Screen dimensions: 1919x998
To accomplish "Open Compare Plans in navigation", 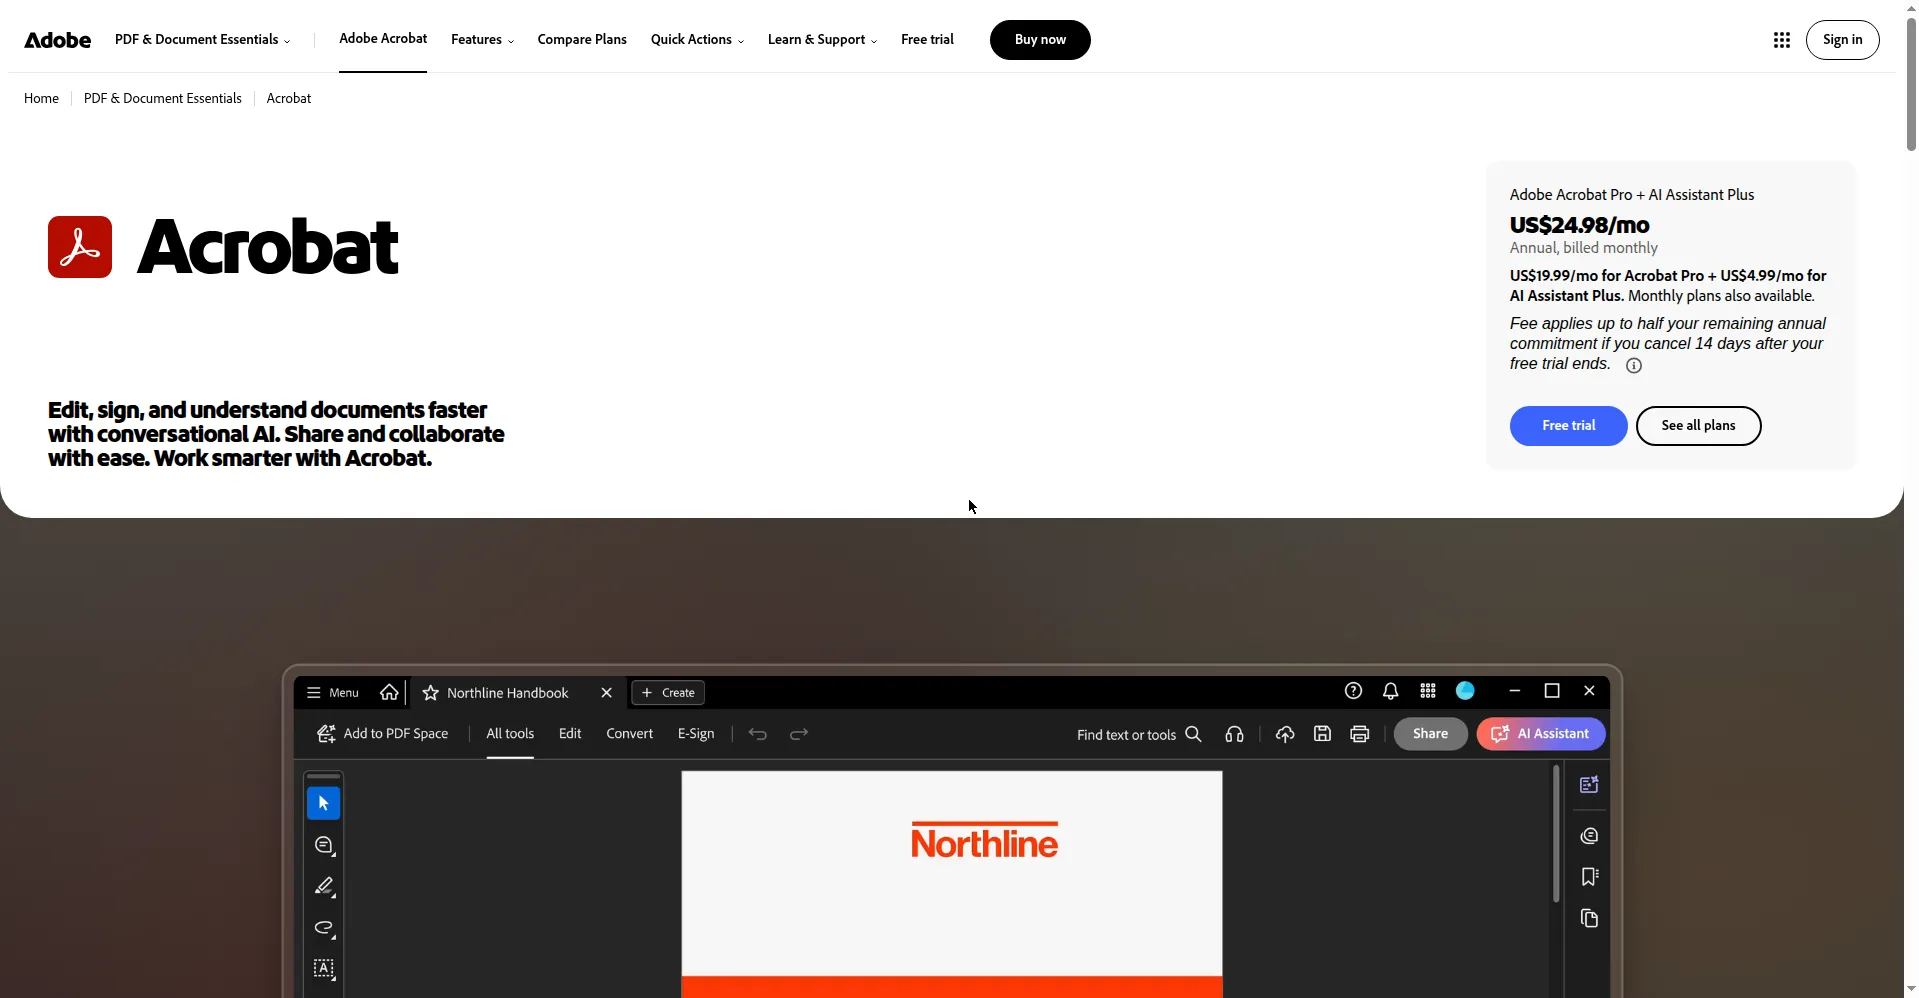I will tap(582, 40).
